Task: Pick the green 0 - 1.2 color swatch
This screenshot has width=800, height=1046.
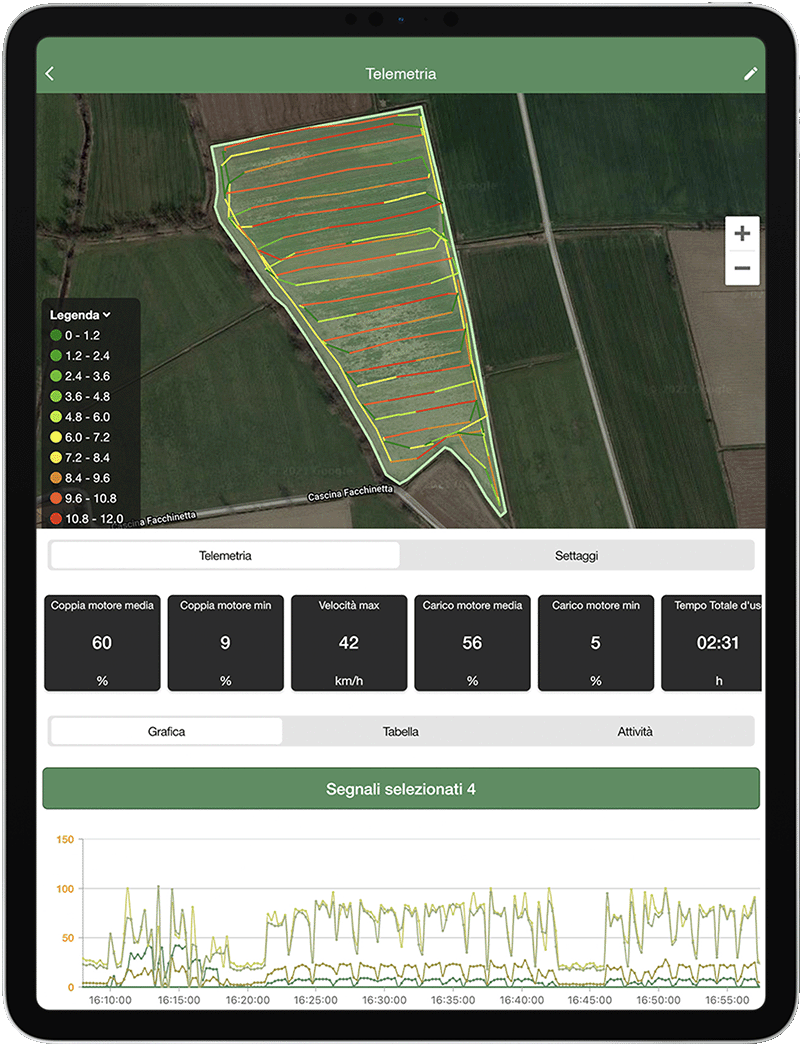Action: pyautogui.click(x=58, y=335)
